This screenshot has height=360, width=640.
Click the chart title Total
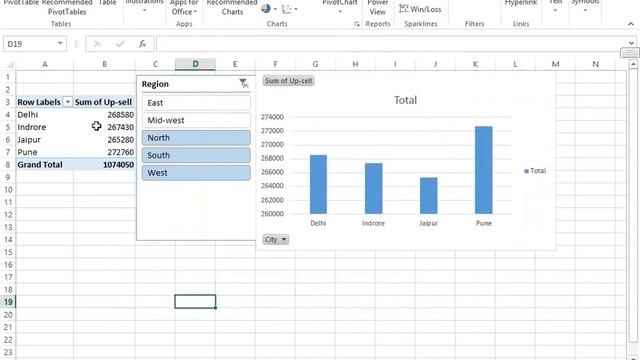[405, 100]
